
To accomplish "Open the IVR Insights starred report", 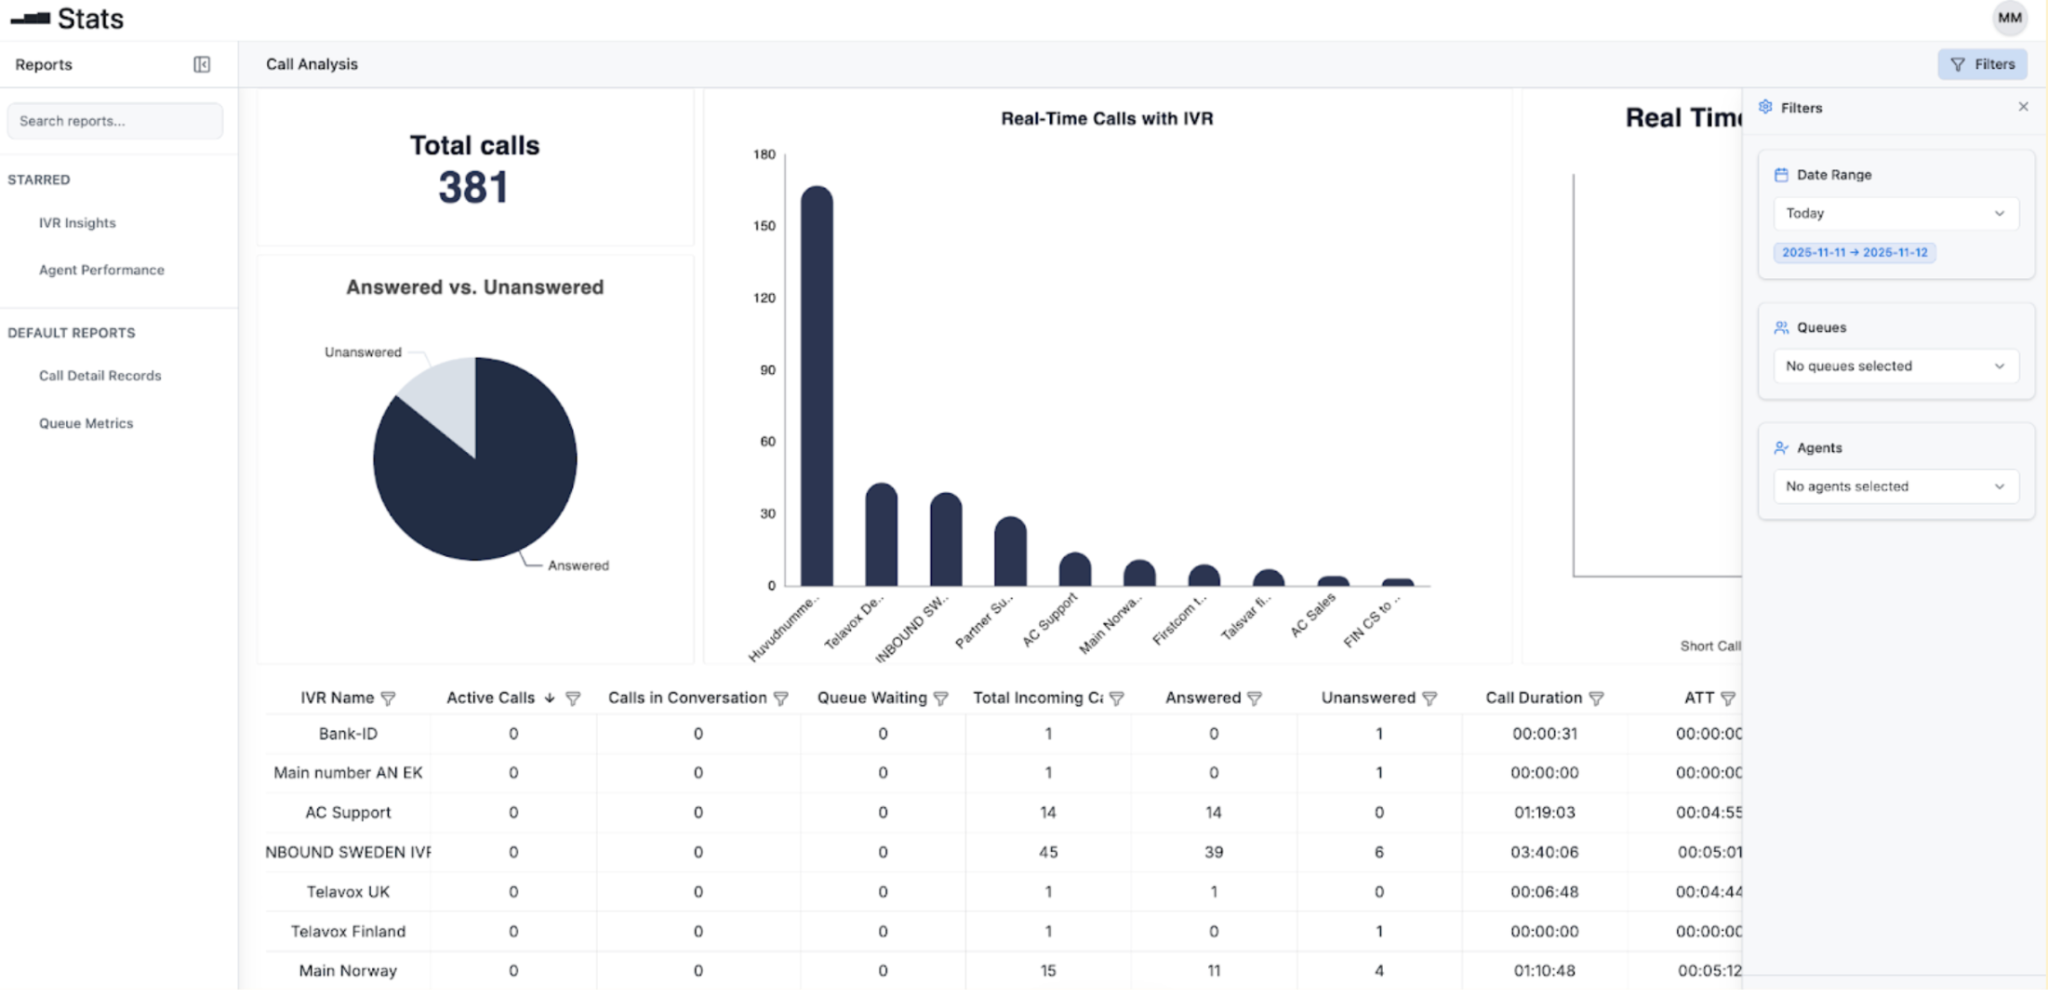I will 77,223.
